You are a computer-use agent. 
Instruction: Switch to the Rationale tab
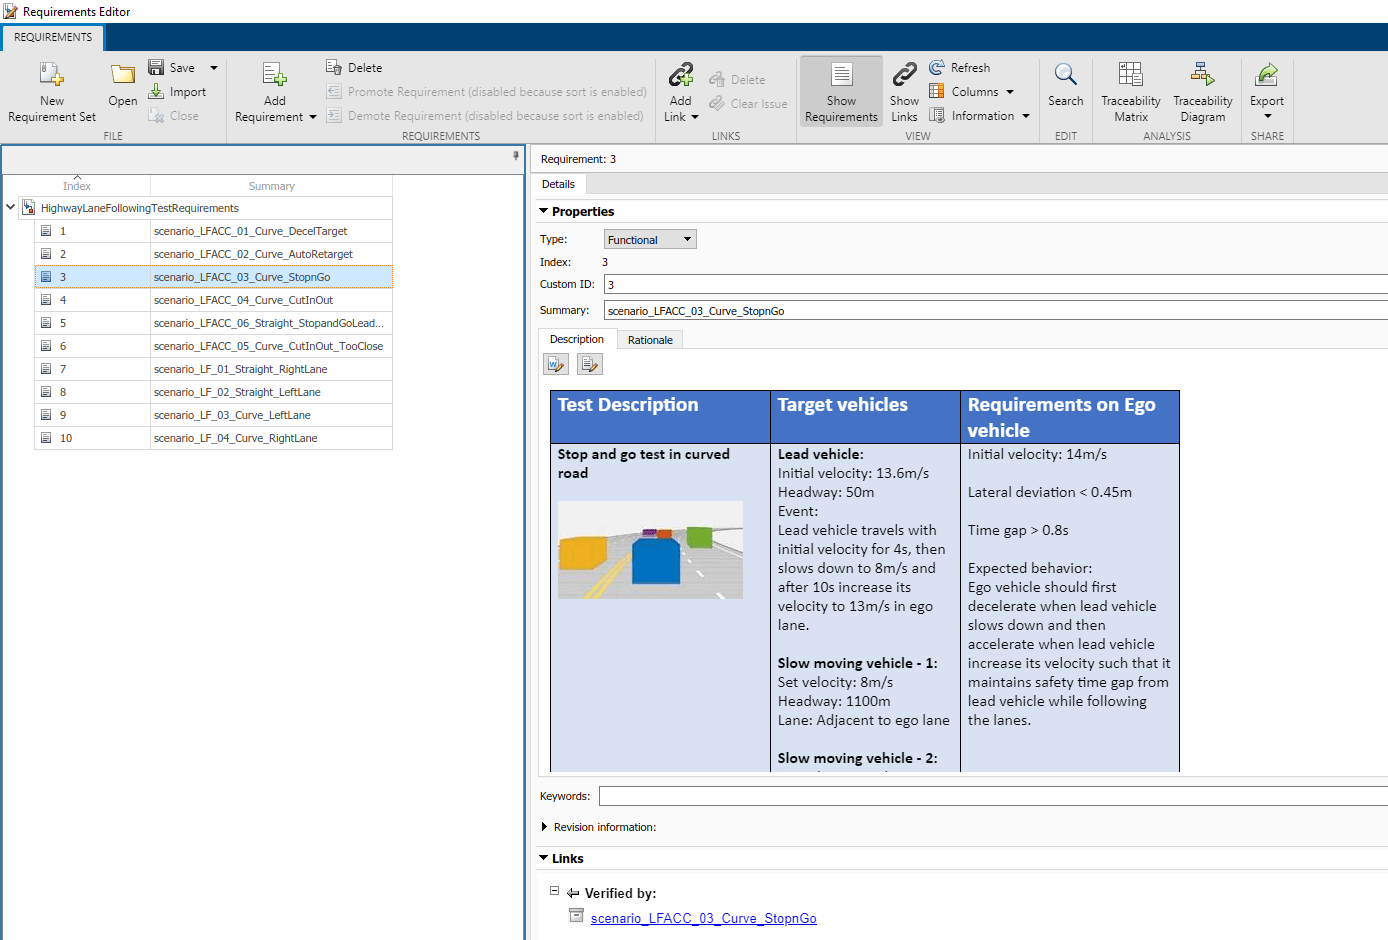[x=650, y=340]
